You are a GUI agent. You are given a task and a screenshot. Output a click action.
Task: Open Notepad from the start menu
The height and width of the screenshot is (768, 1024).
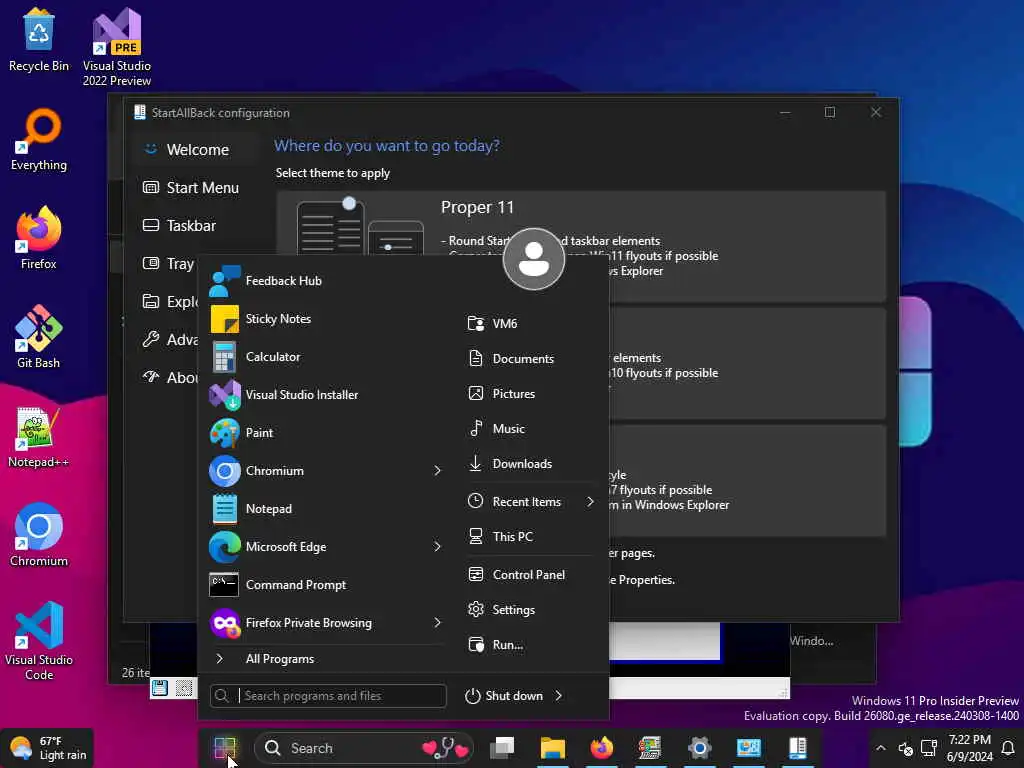click(325, 509)
